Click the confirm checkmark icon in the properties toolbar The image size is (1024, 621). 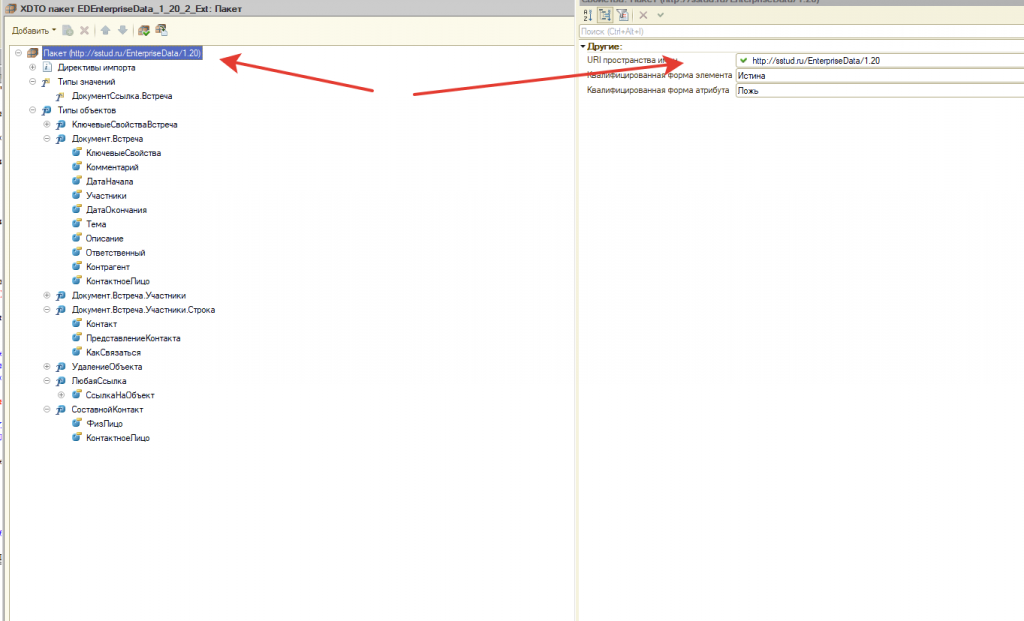[660, 15]
